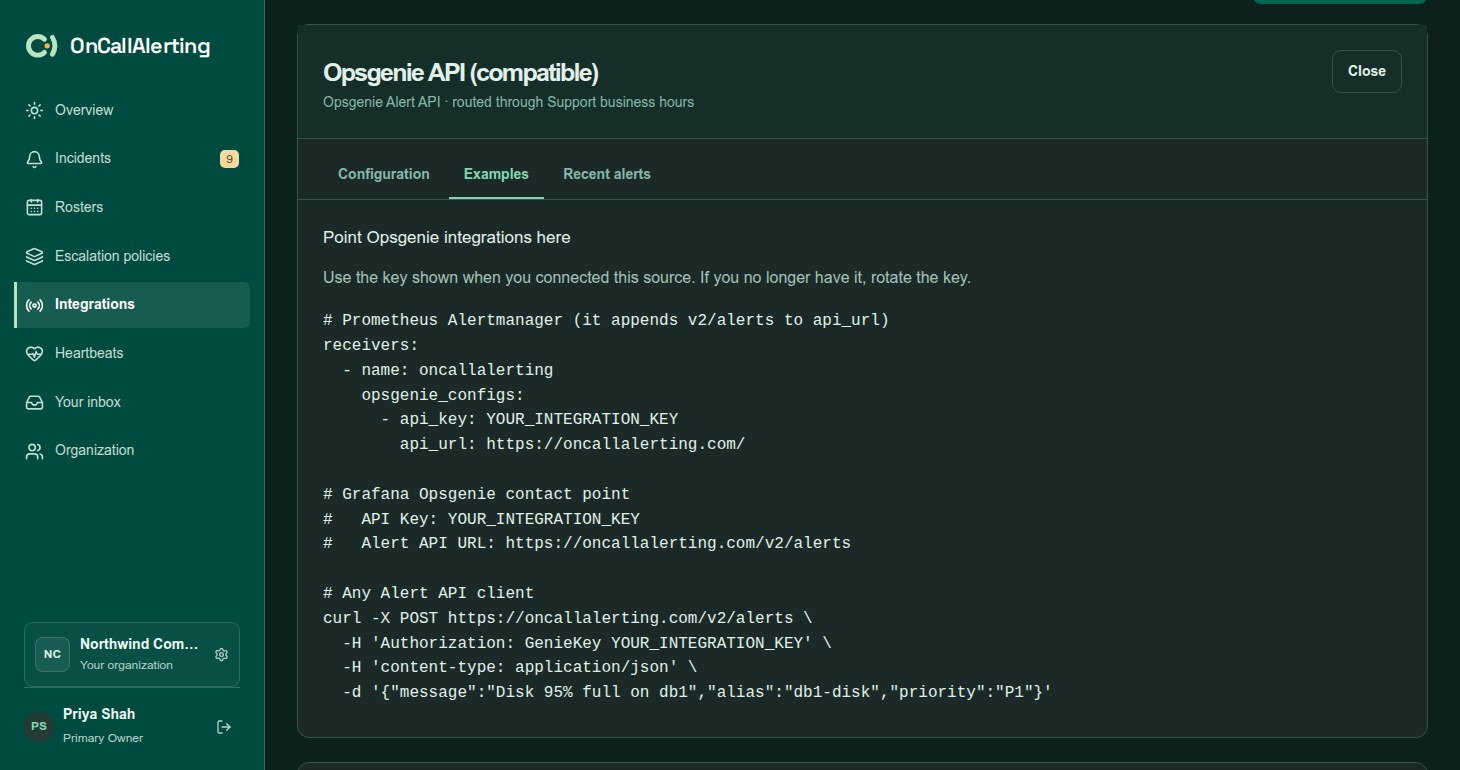Click the Incidents count badge 9
Viewport: 1460px width, 770px height.
coord(229,159)
